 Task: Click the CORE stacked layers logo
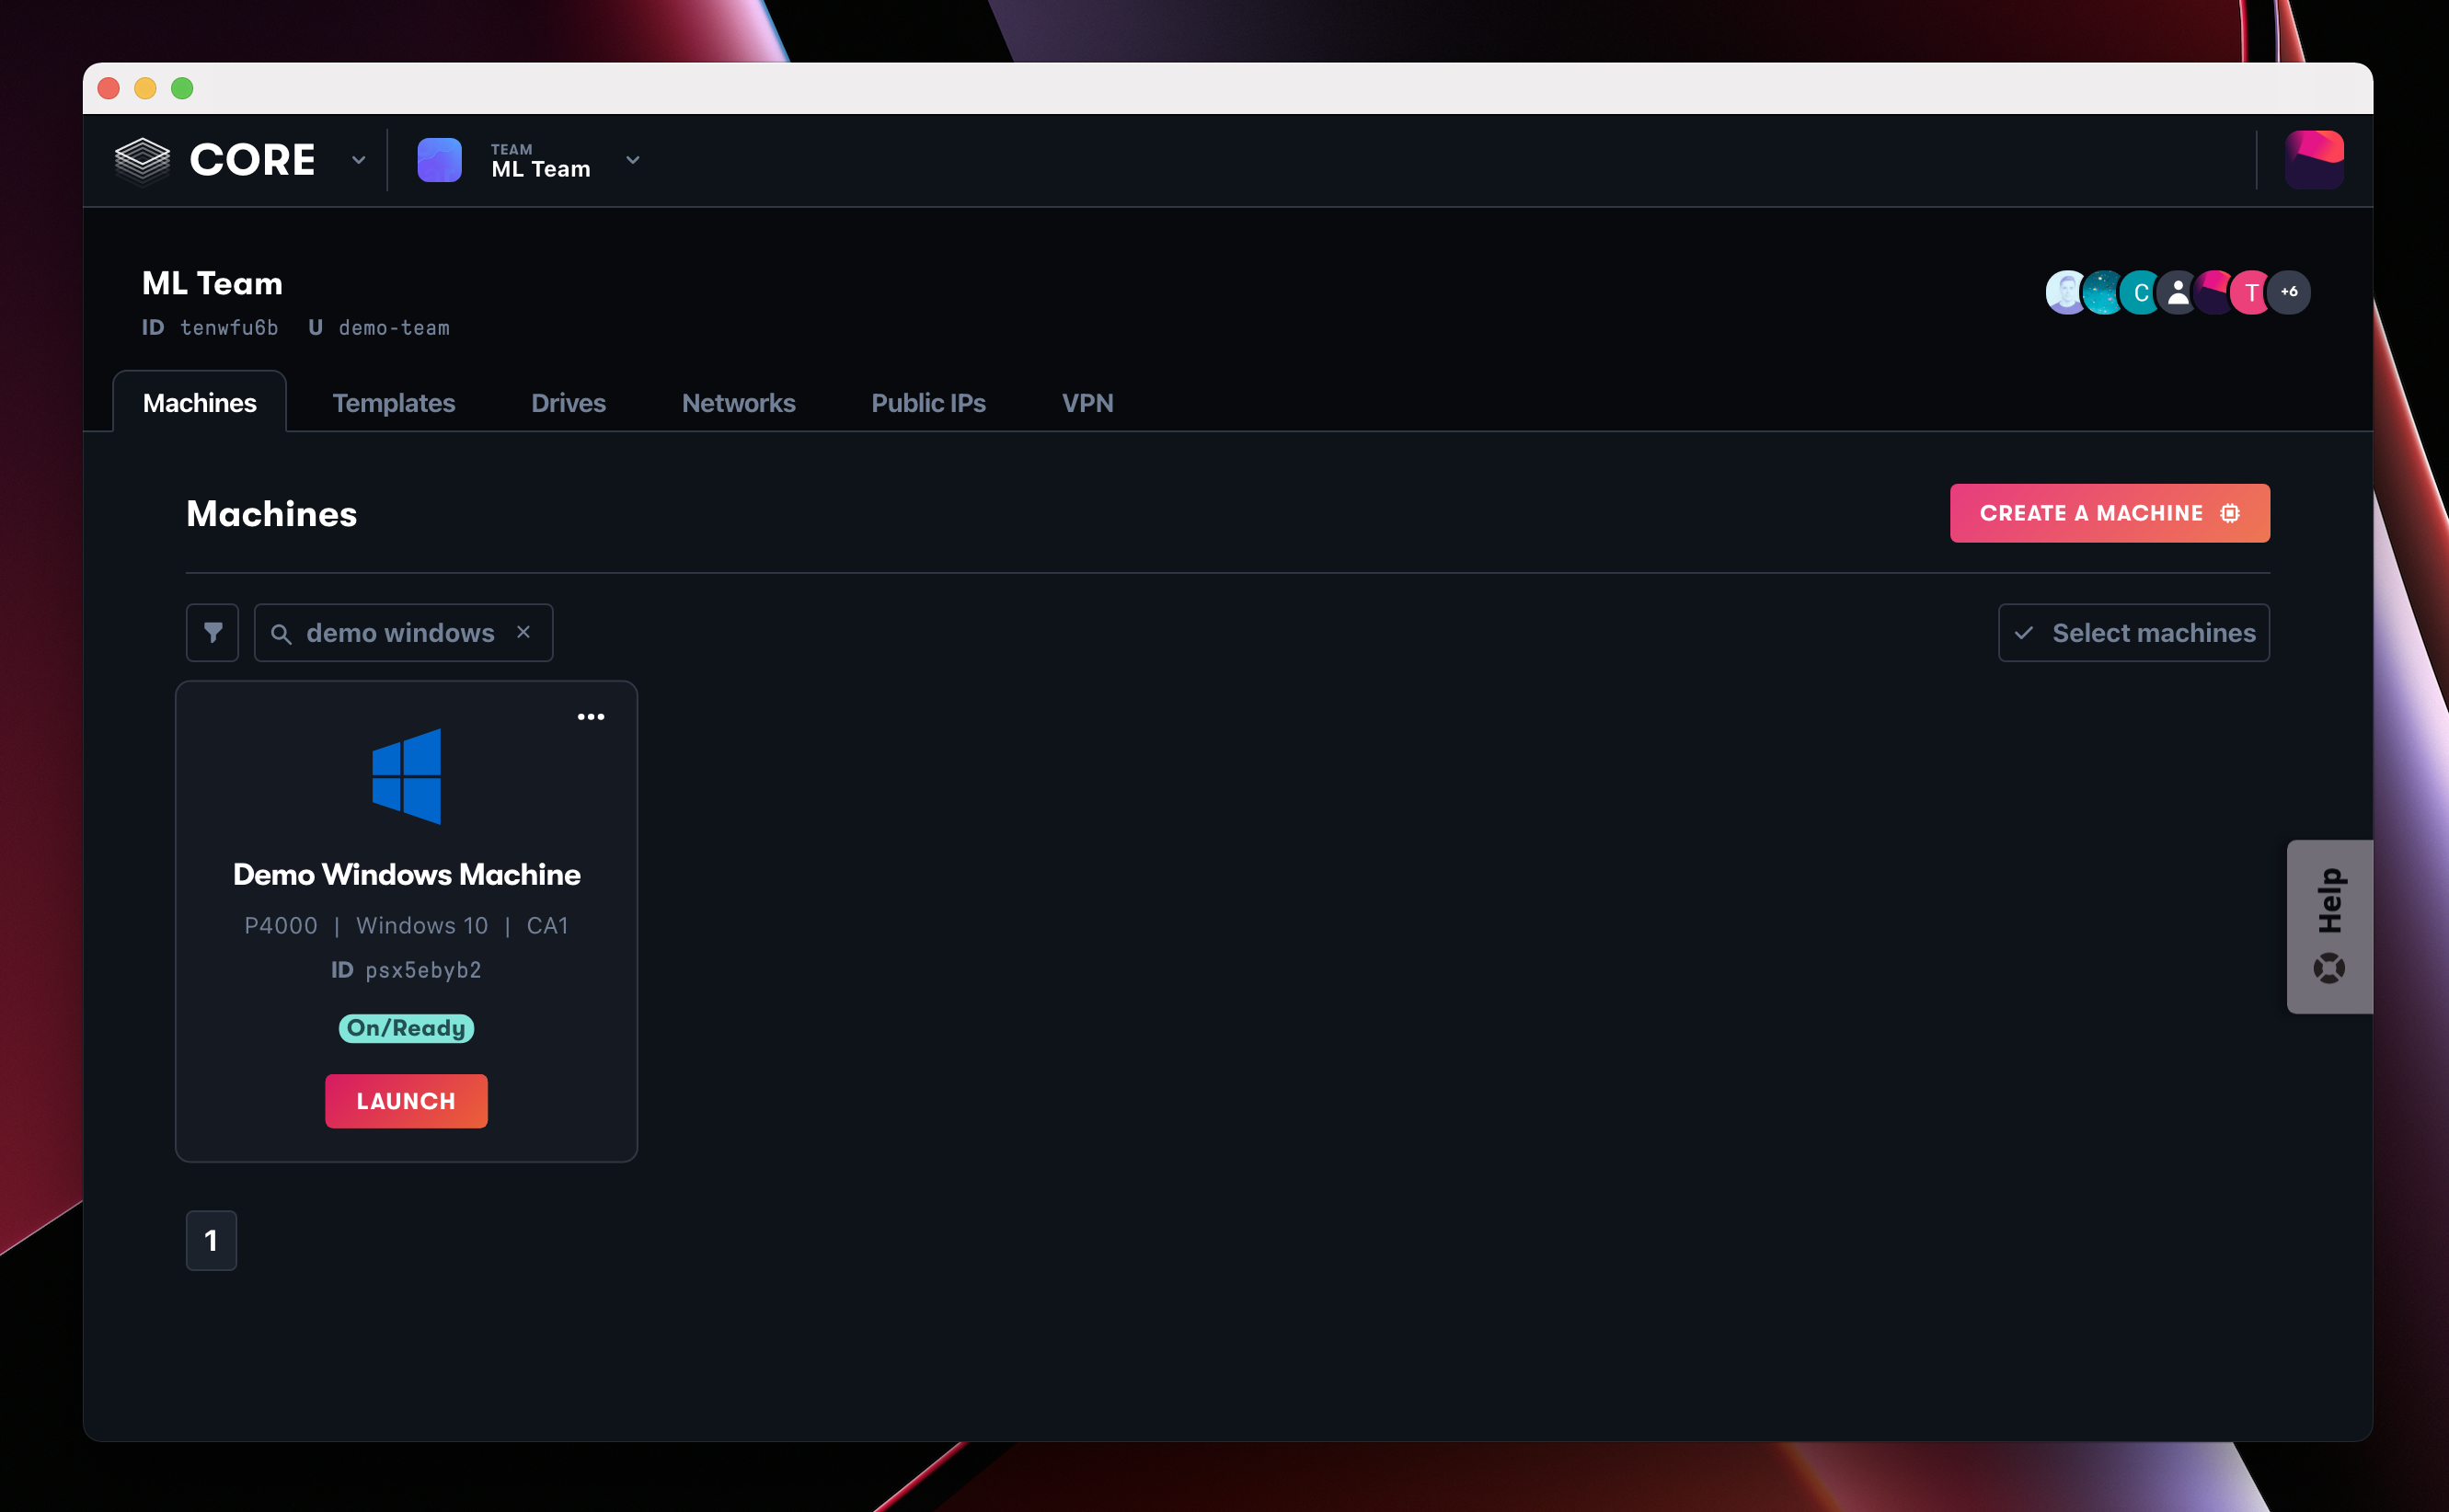(142, 160)
